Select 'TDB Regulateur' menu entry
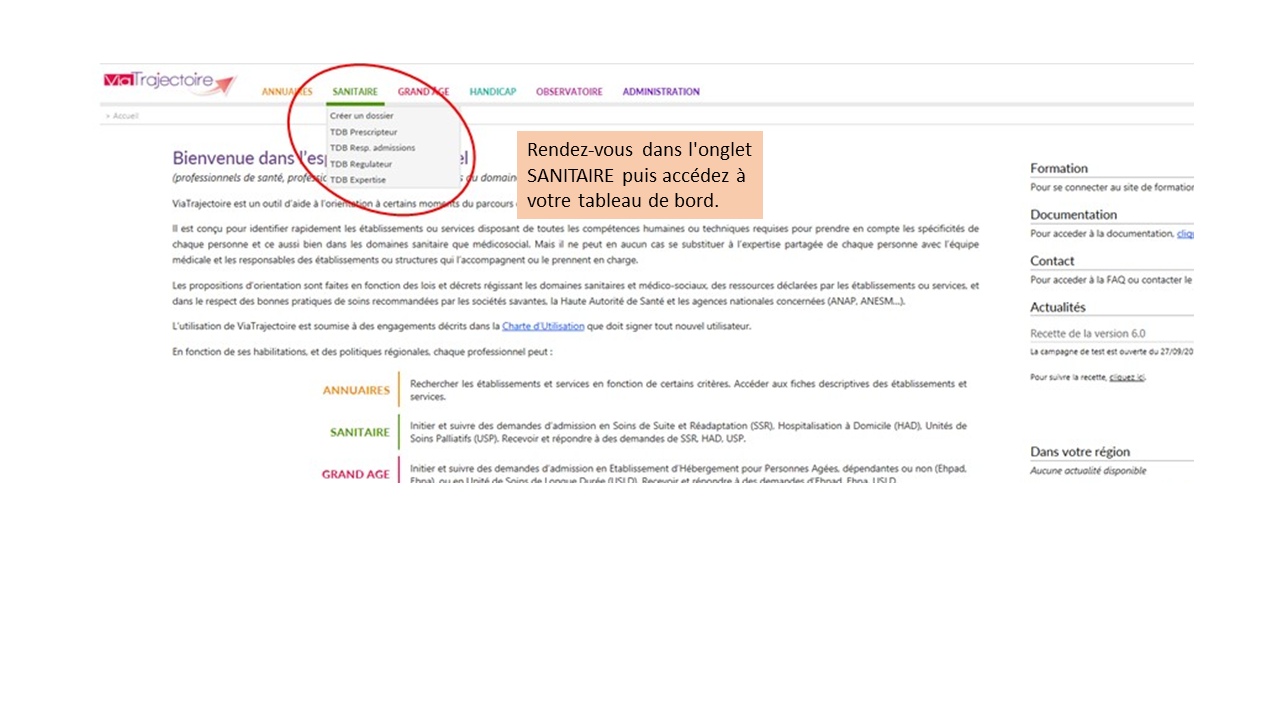1280x720 pixels. pyautogui.click(x=361, y=164)
